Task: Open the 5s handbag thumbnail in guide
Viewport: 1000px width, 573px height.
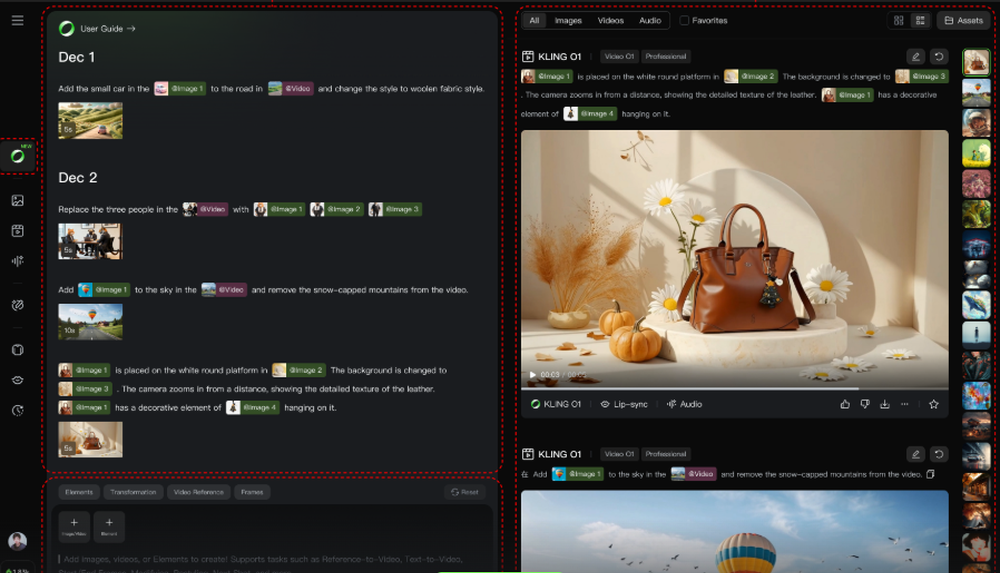Action: (91, 440)
